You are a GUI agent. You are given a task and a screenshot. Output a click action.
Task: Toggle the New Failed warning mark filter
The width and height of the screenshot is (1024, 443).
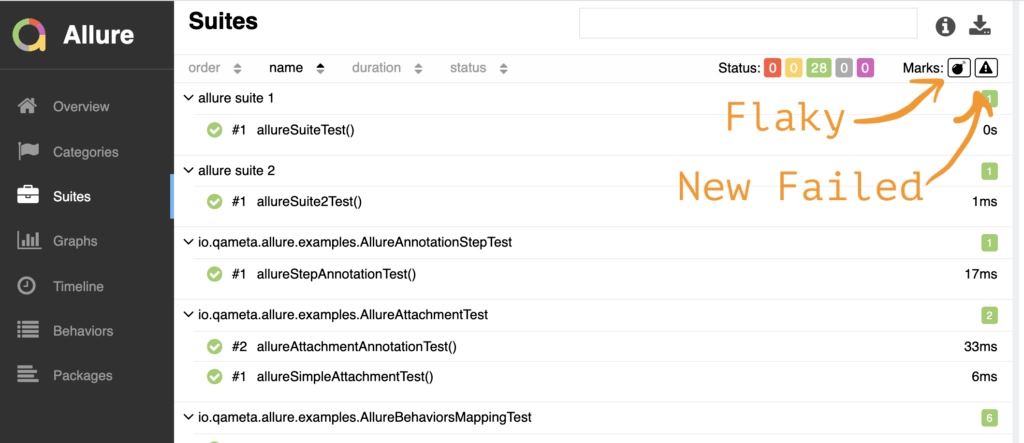point(986,68)
